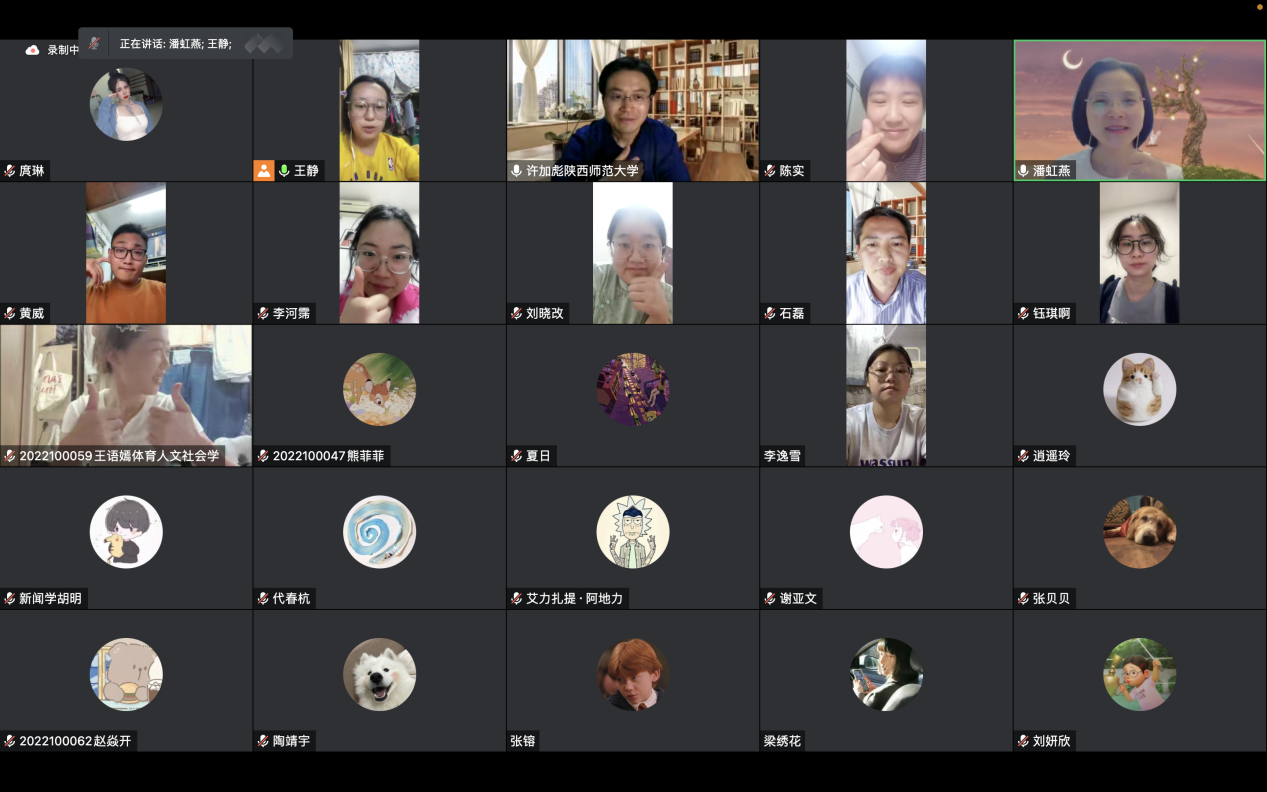The image size is (1267, 792).
Task: Click muted mic icon next to 庹琳
Action: pos(10,171)
